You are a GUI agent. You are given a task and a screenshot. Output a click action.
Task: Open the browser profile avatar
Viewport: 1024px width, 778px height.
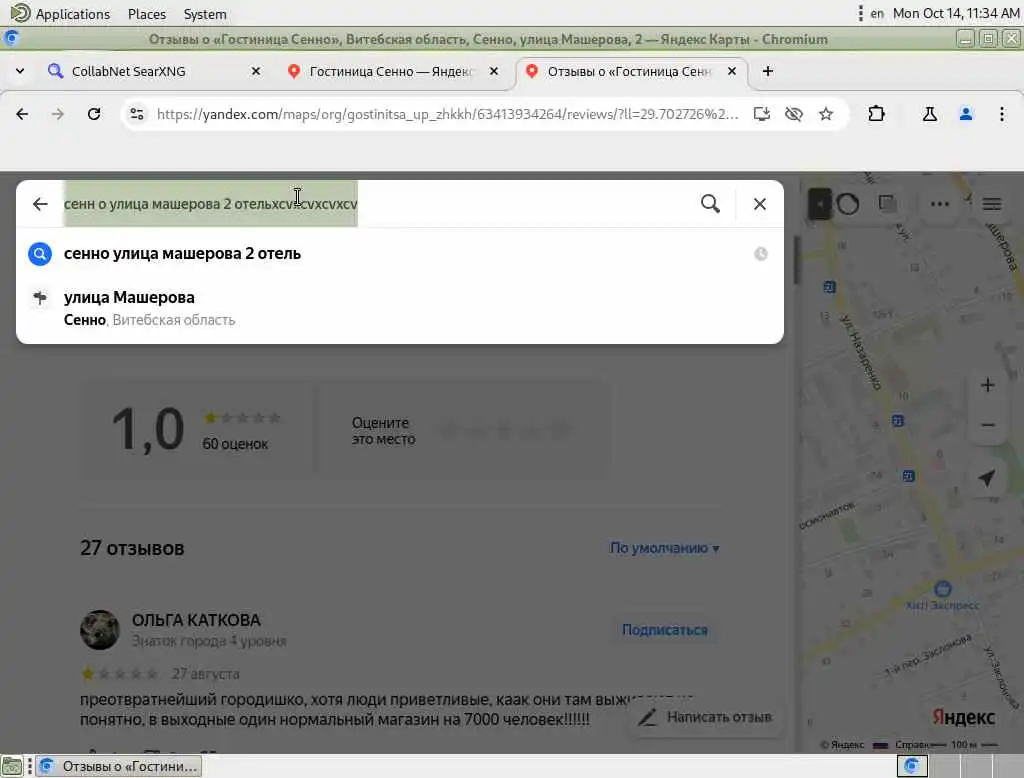[966, 114]
